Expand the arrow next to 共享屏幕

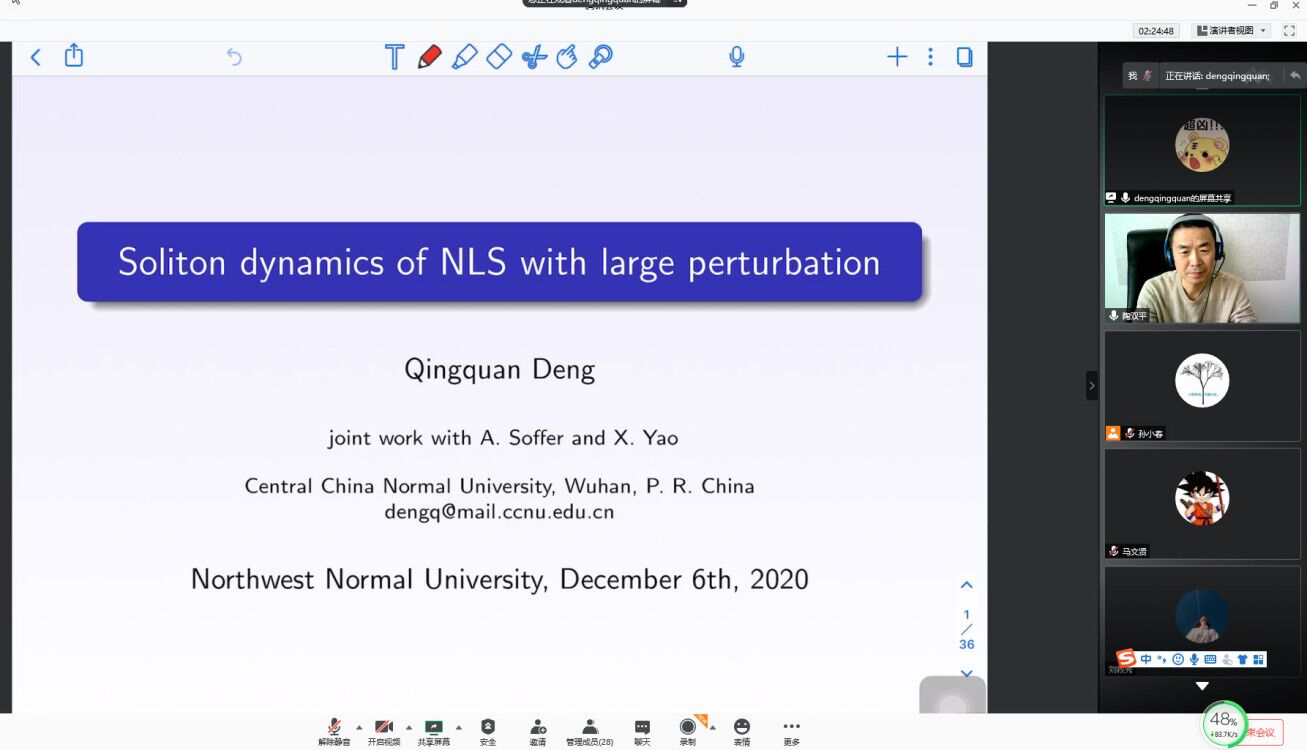[459, 727]
